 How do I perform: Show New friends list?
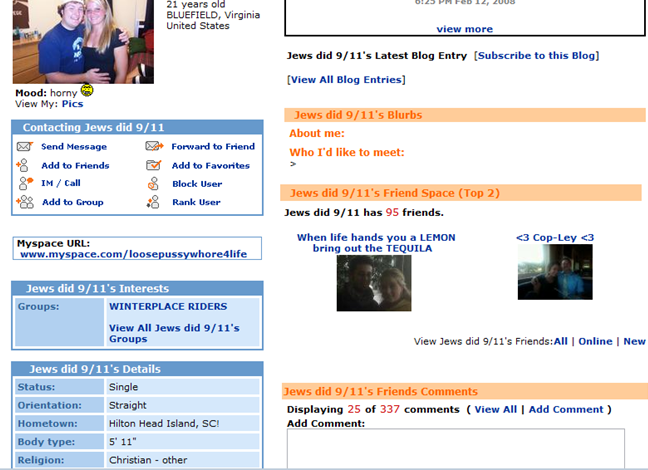pyautogui.click(x=634, y=341)
